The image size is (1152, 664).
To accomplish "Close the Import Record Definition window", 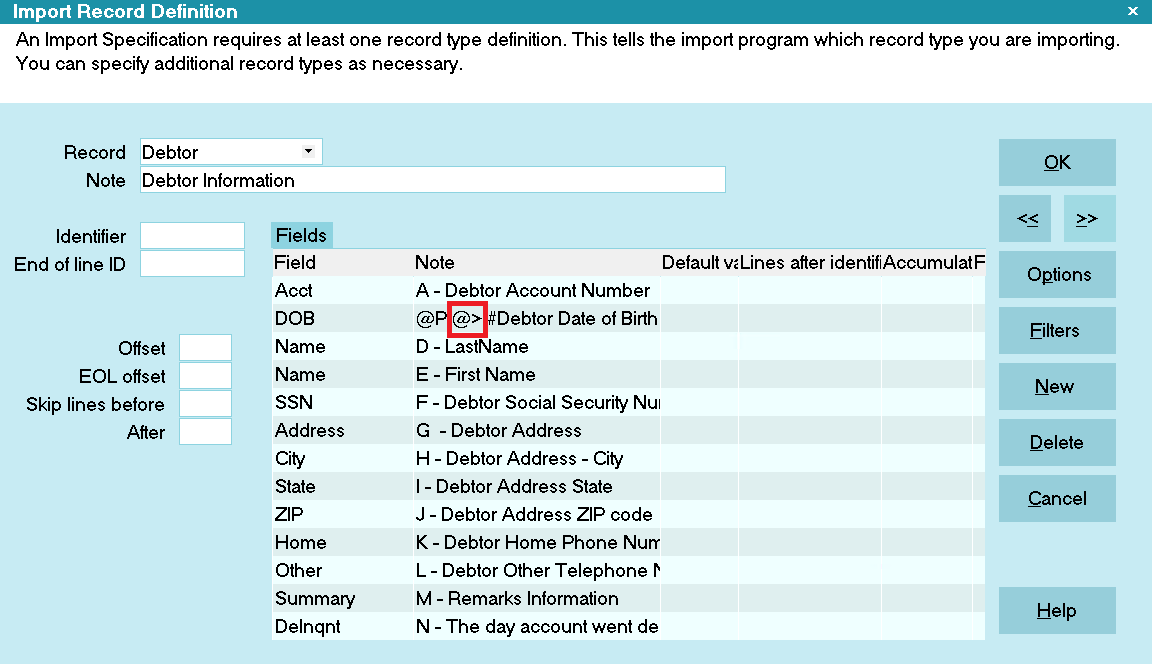I will [x=1132, y=11].
